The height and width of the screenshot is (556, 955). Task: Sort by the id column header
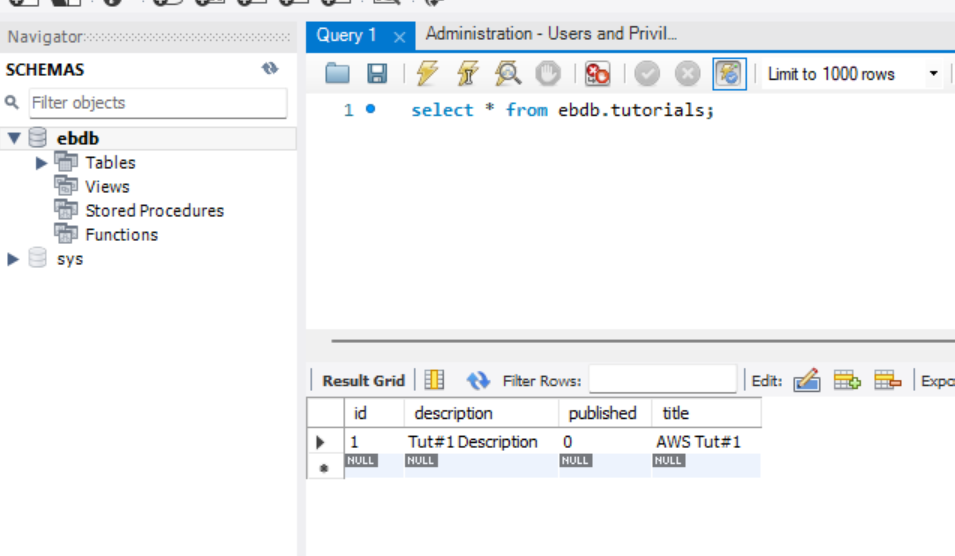pyautogui.click(x=373, y=413)
